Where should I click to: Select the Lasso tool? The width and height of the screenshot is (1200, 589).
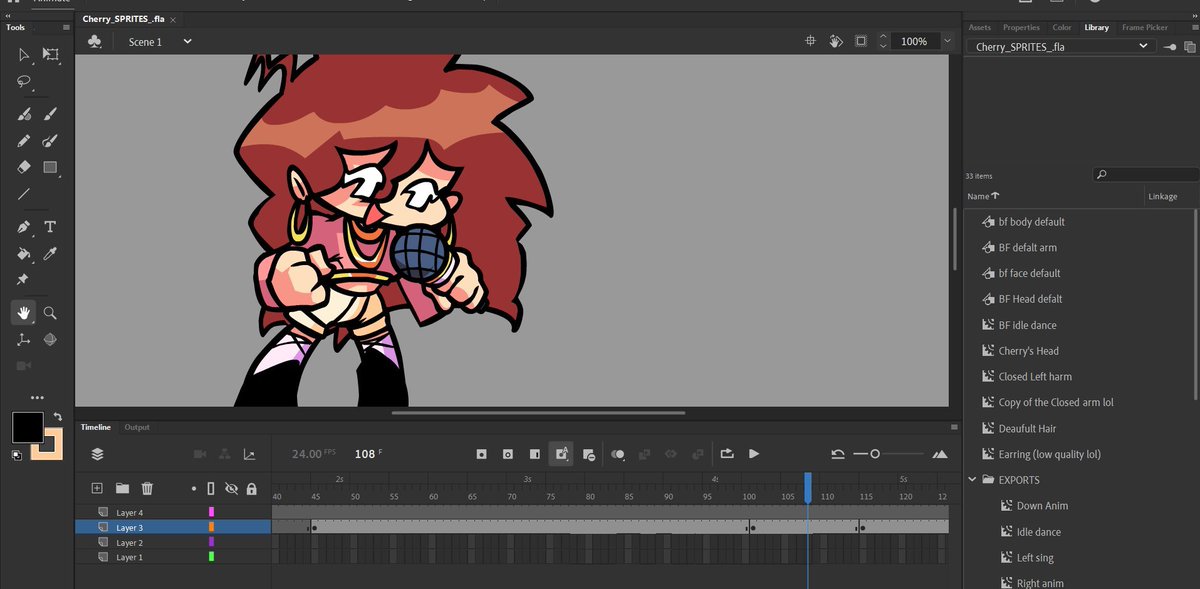click(24, 82)
